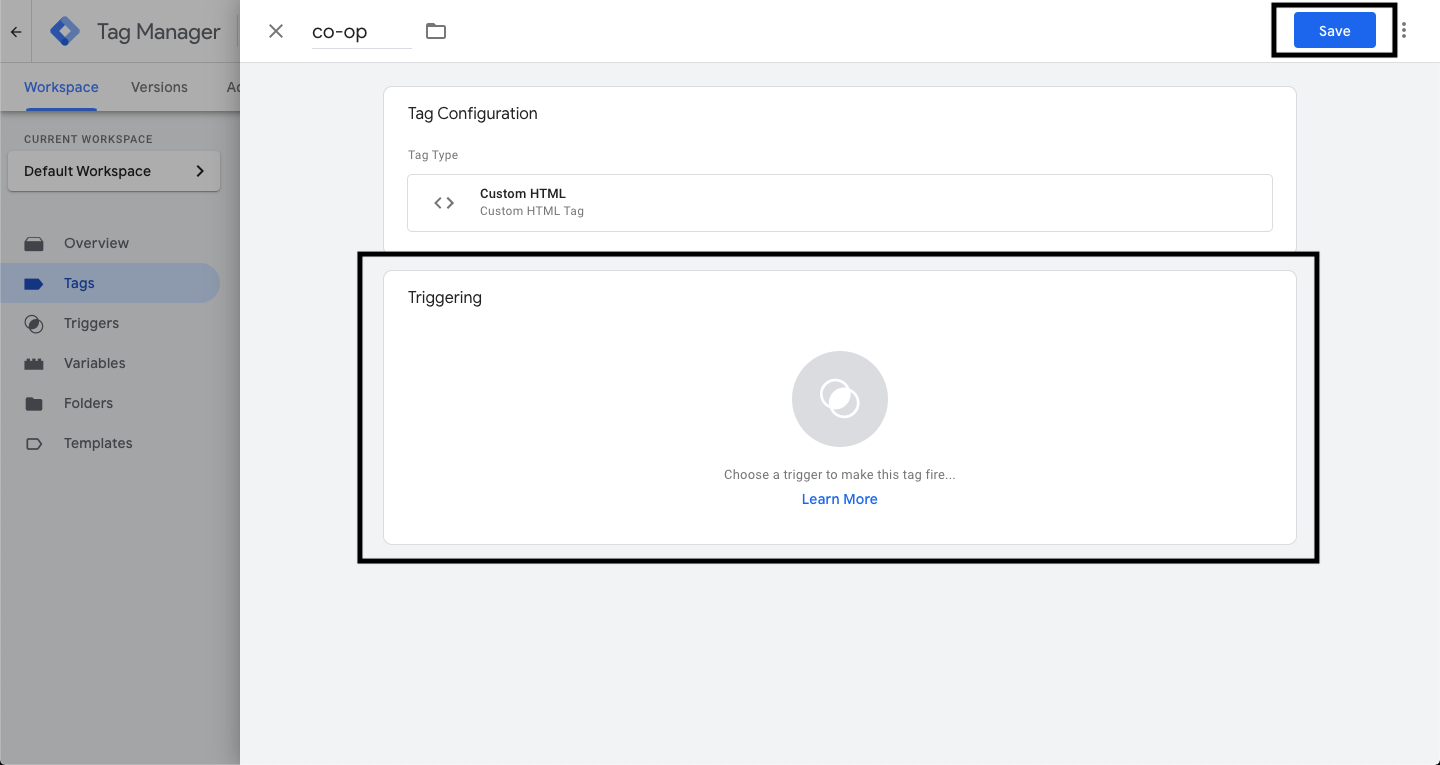
Task: Open Overview in the sidebar
Action: pos(96,243)
